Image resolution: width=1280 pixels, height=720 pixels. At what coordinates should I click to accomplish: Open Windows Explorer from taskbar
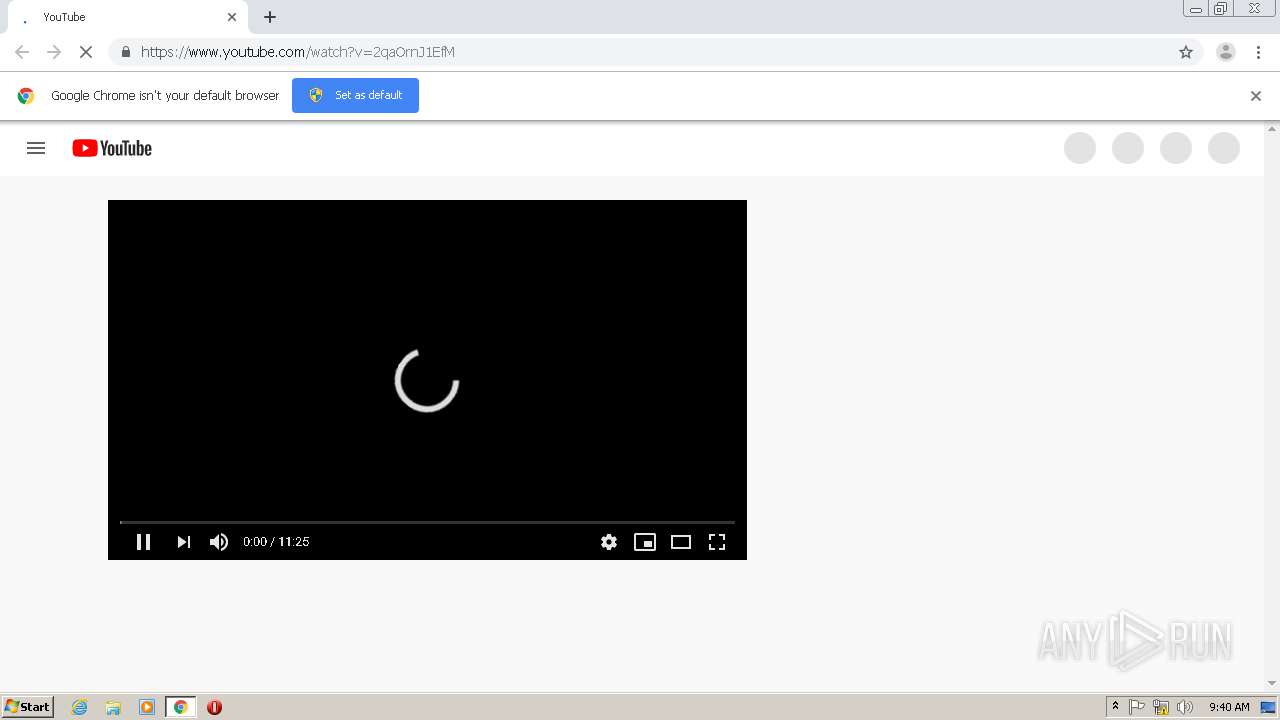(113, 707)
